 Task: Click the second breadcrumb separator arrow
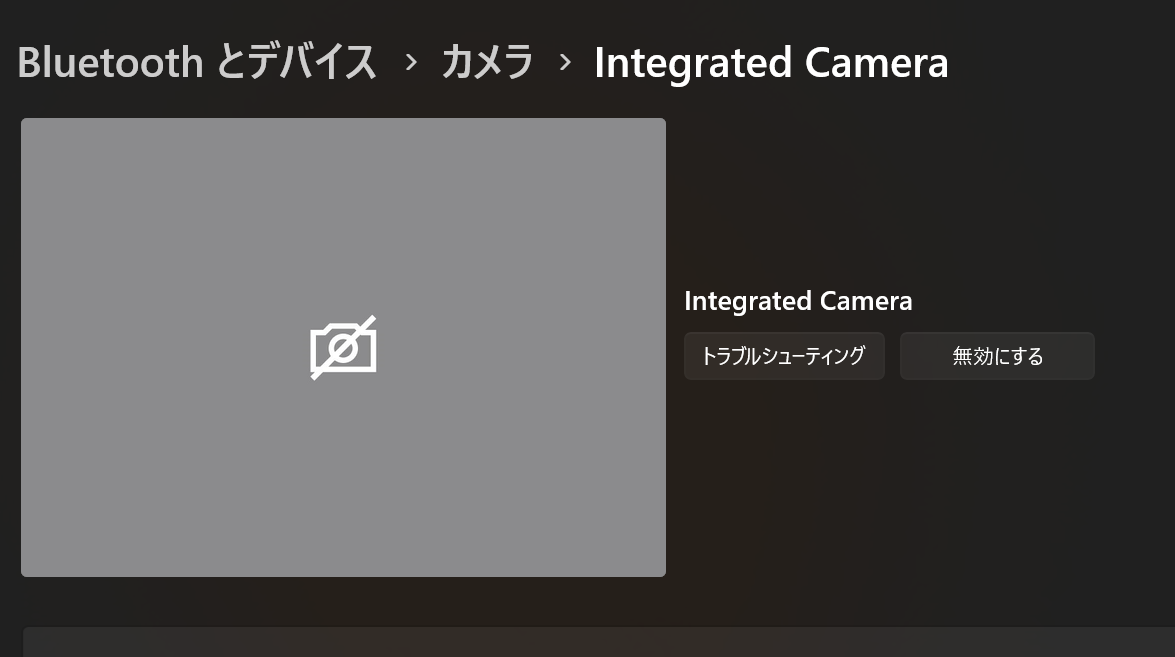[x=565, y=62]
